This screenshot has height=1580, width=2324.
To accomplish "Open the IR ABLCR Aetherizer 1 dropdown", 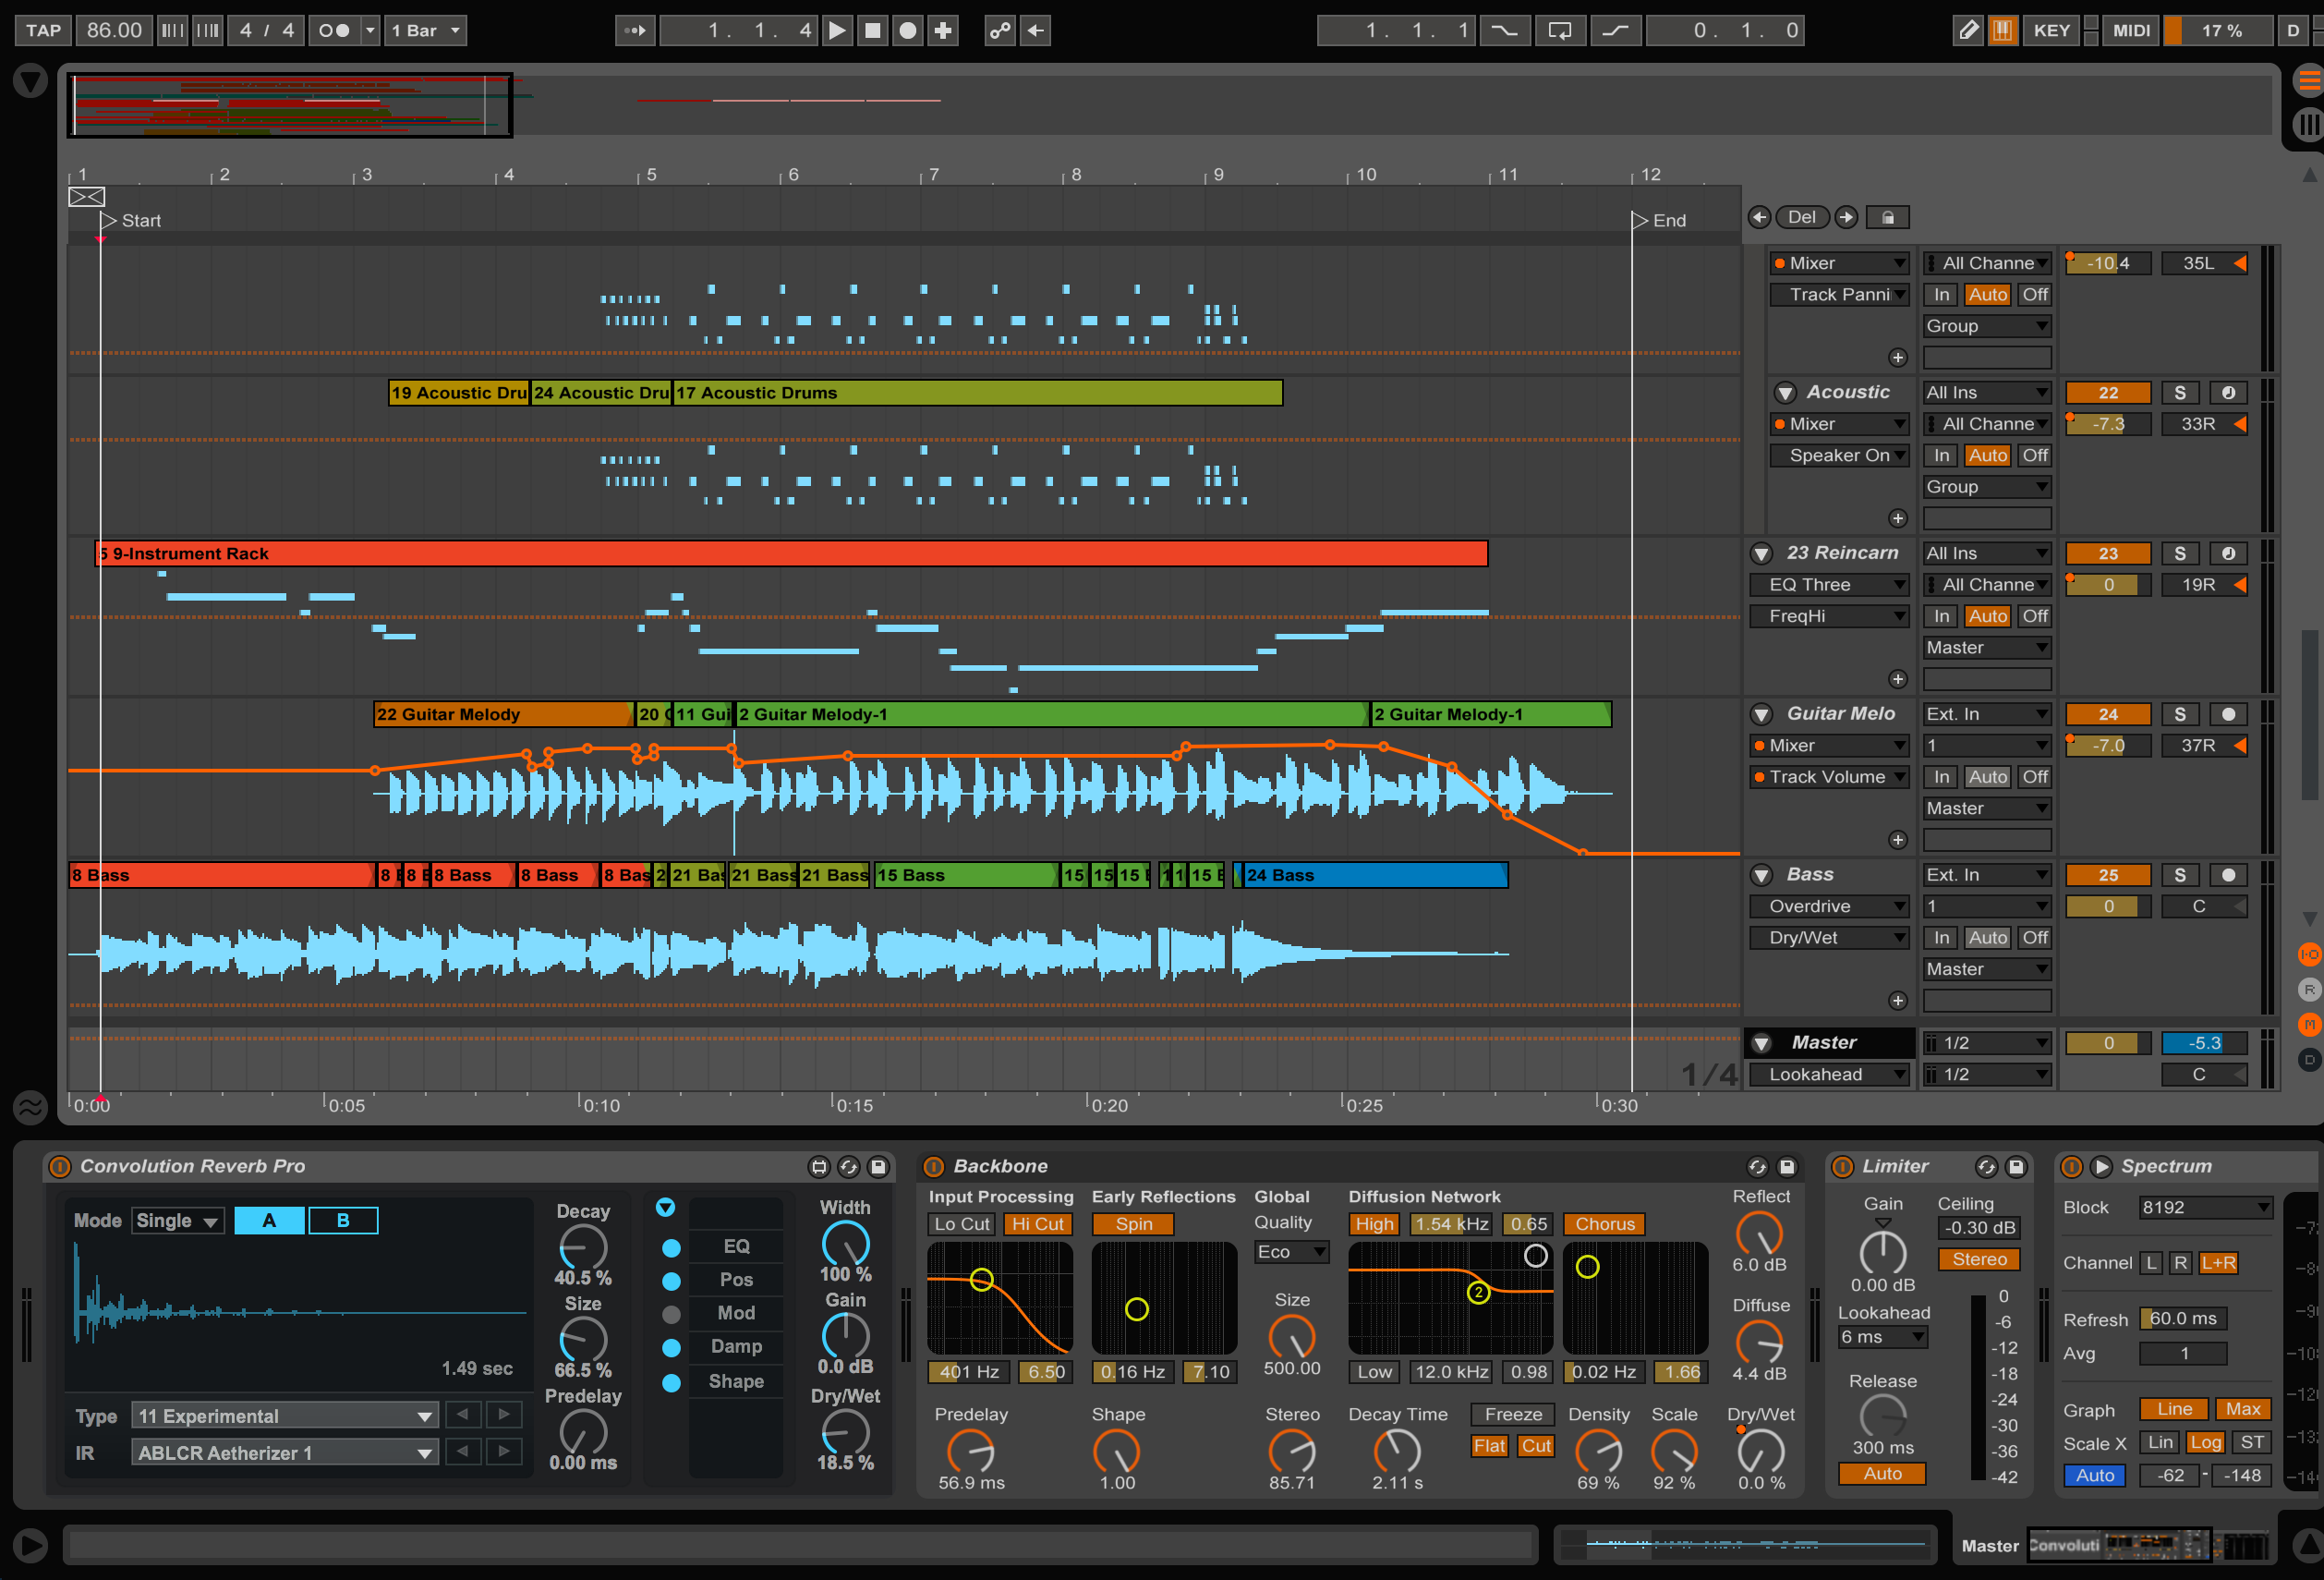I will [284, 1452].
